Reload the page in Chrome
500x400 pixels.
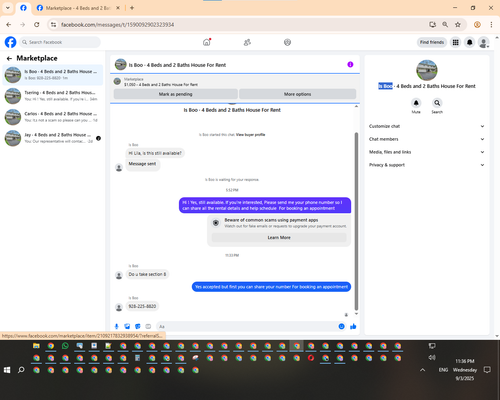[x=37, y=25]
